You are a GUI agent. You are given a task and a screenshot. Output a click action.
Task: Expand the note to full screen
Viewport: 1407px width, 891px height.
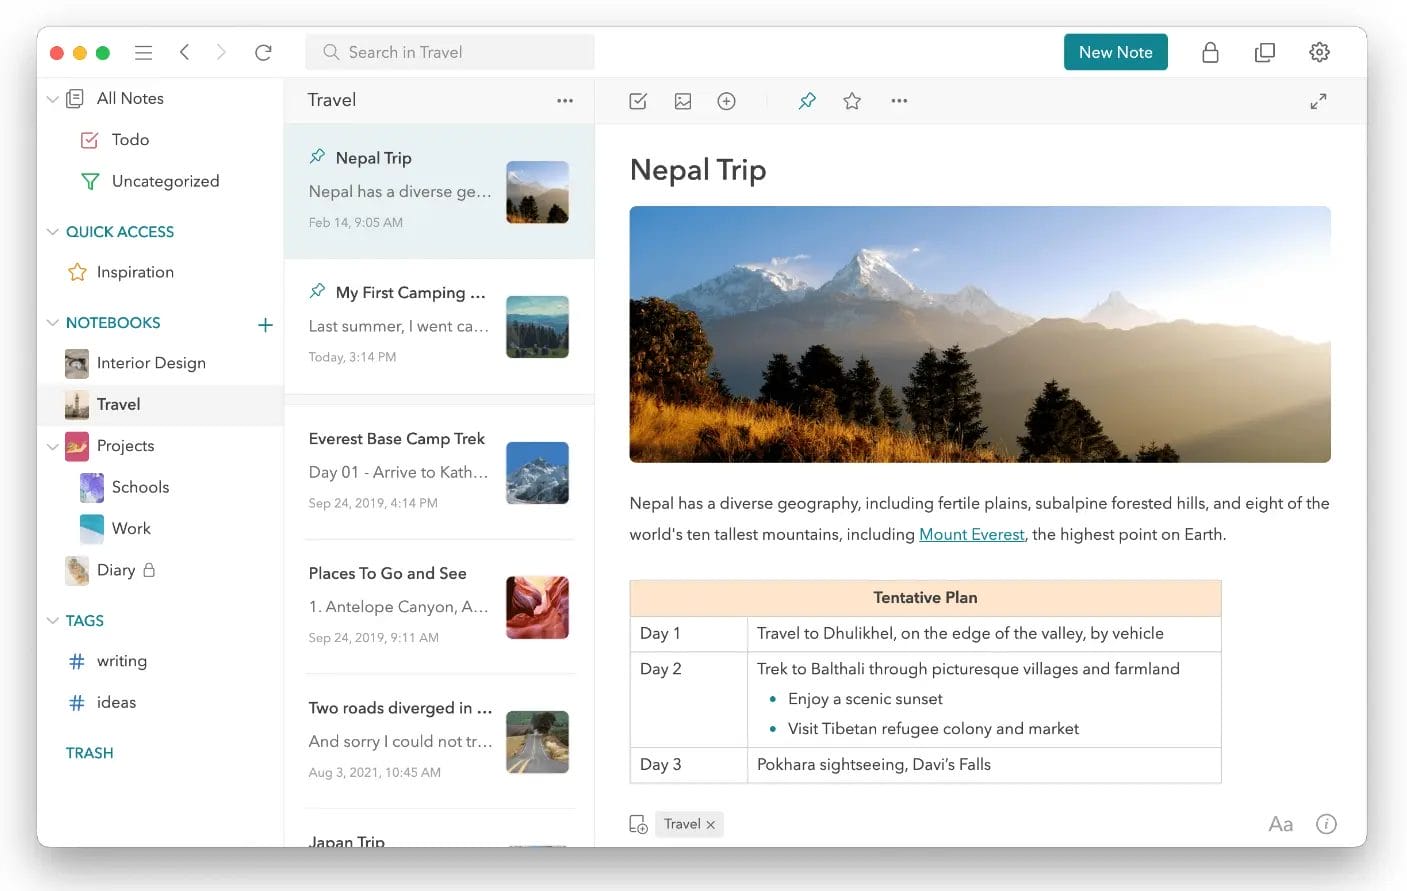(x=1318, y=100)
